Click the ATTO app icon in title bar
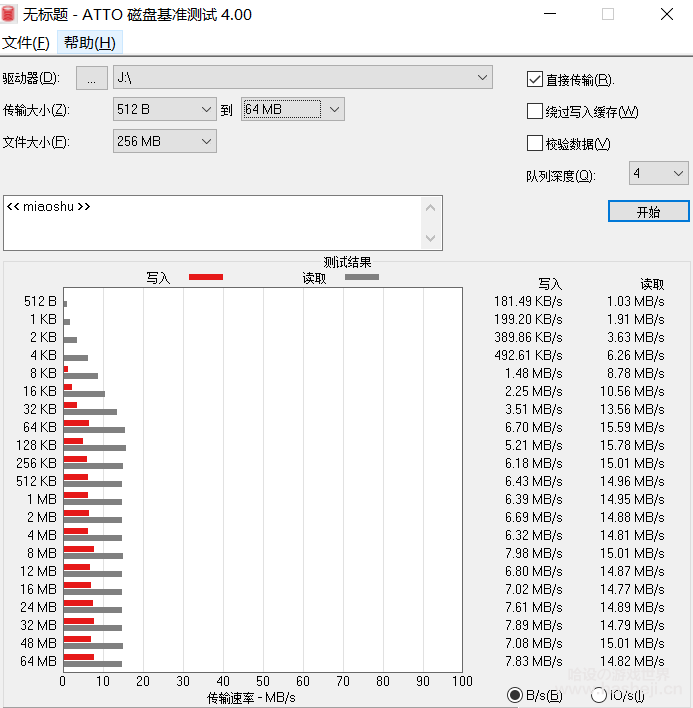Screen dimensions: 693x708 coord(9,14)
